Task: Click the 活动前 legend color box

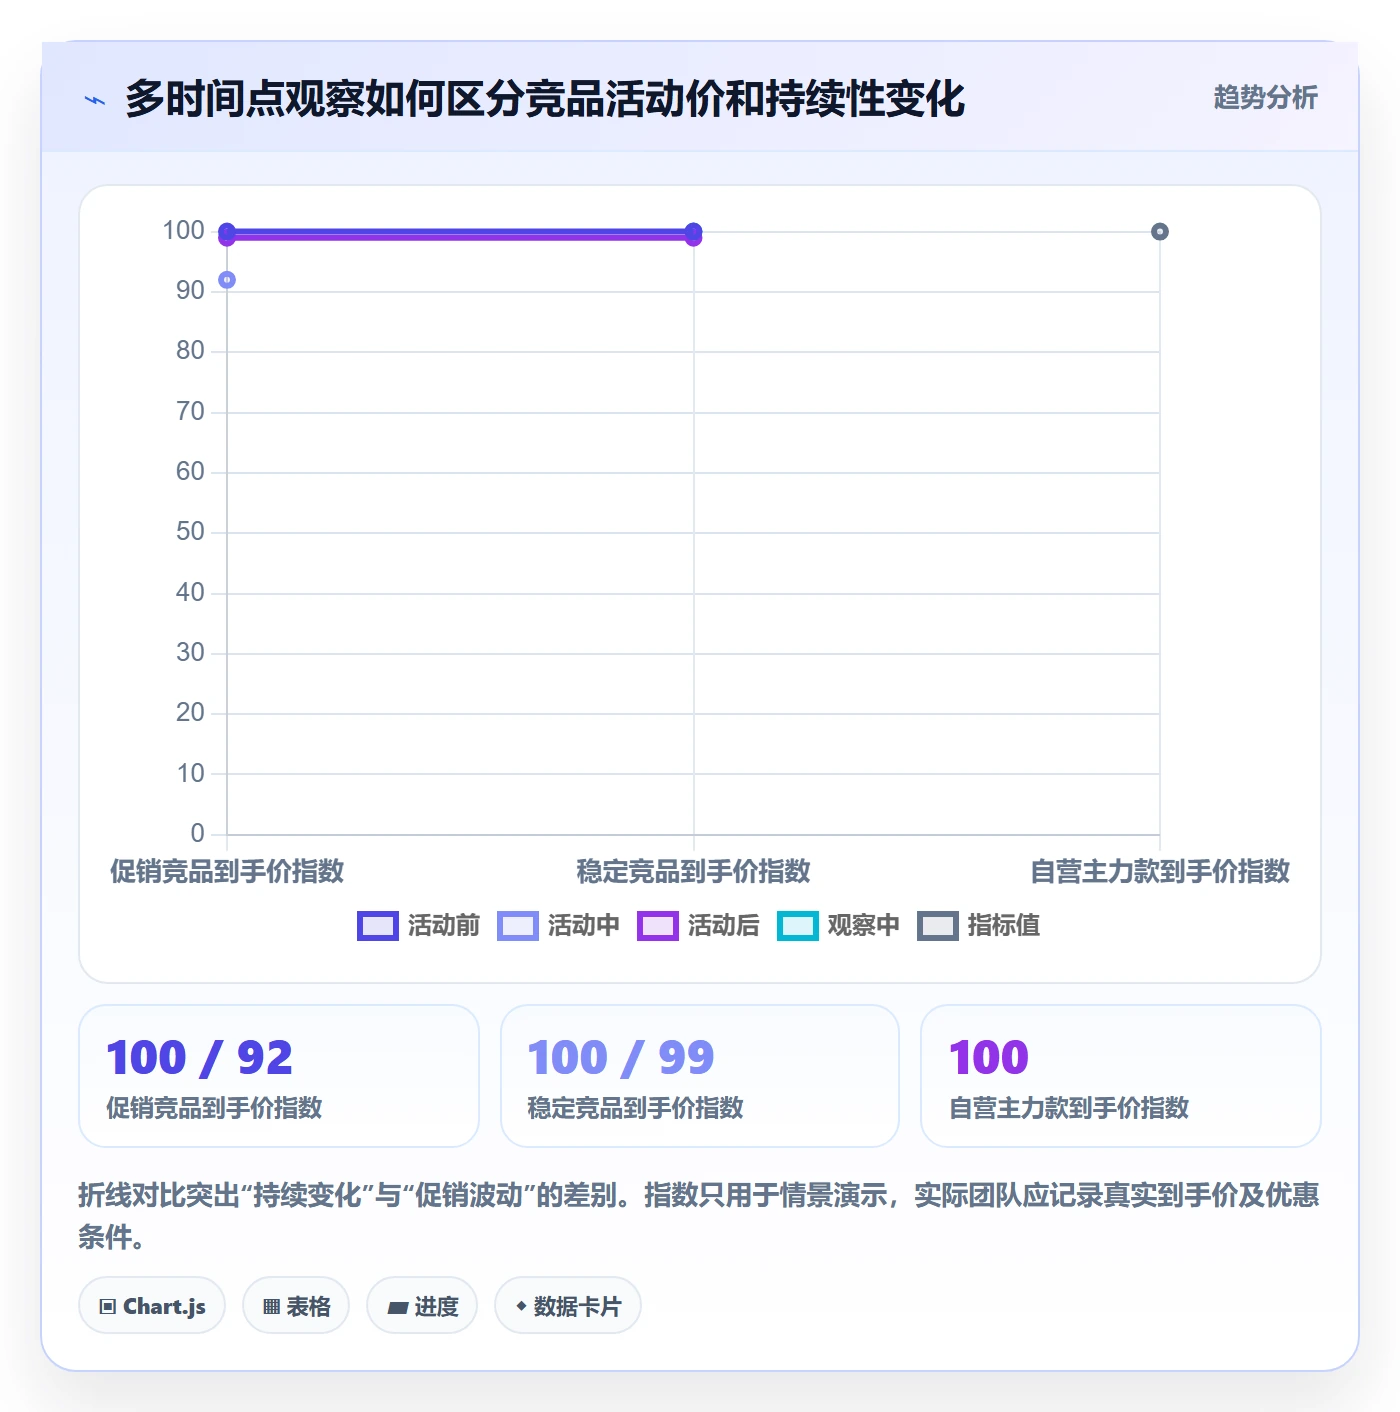Action: (x=378, y=926)
